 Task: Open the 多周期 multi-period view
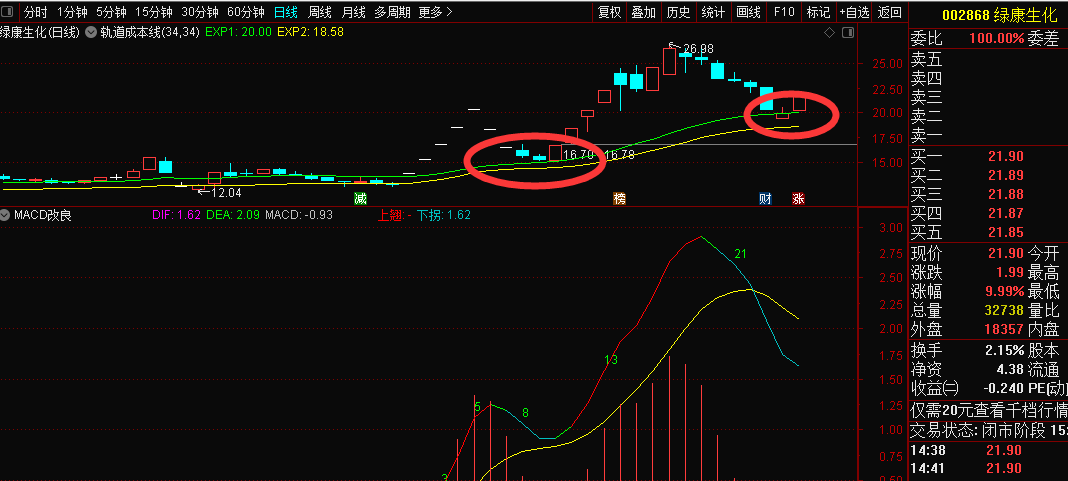(x=392, y=12)
